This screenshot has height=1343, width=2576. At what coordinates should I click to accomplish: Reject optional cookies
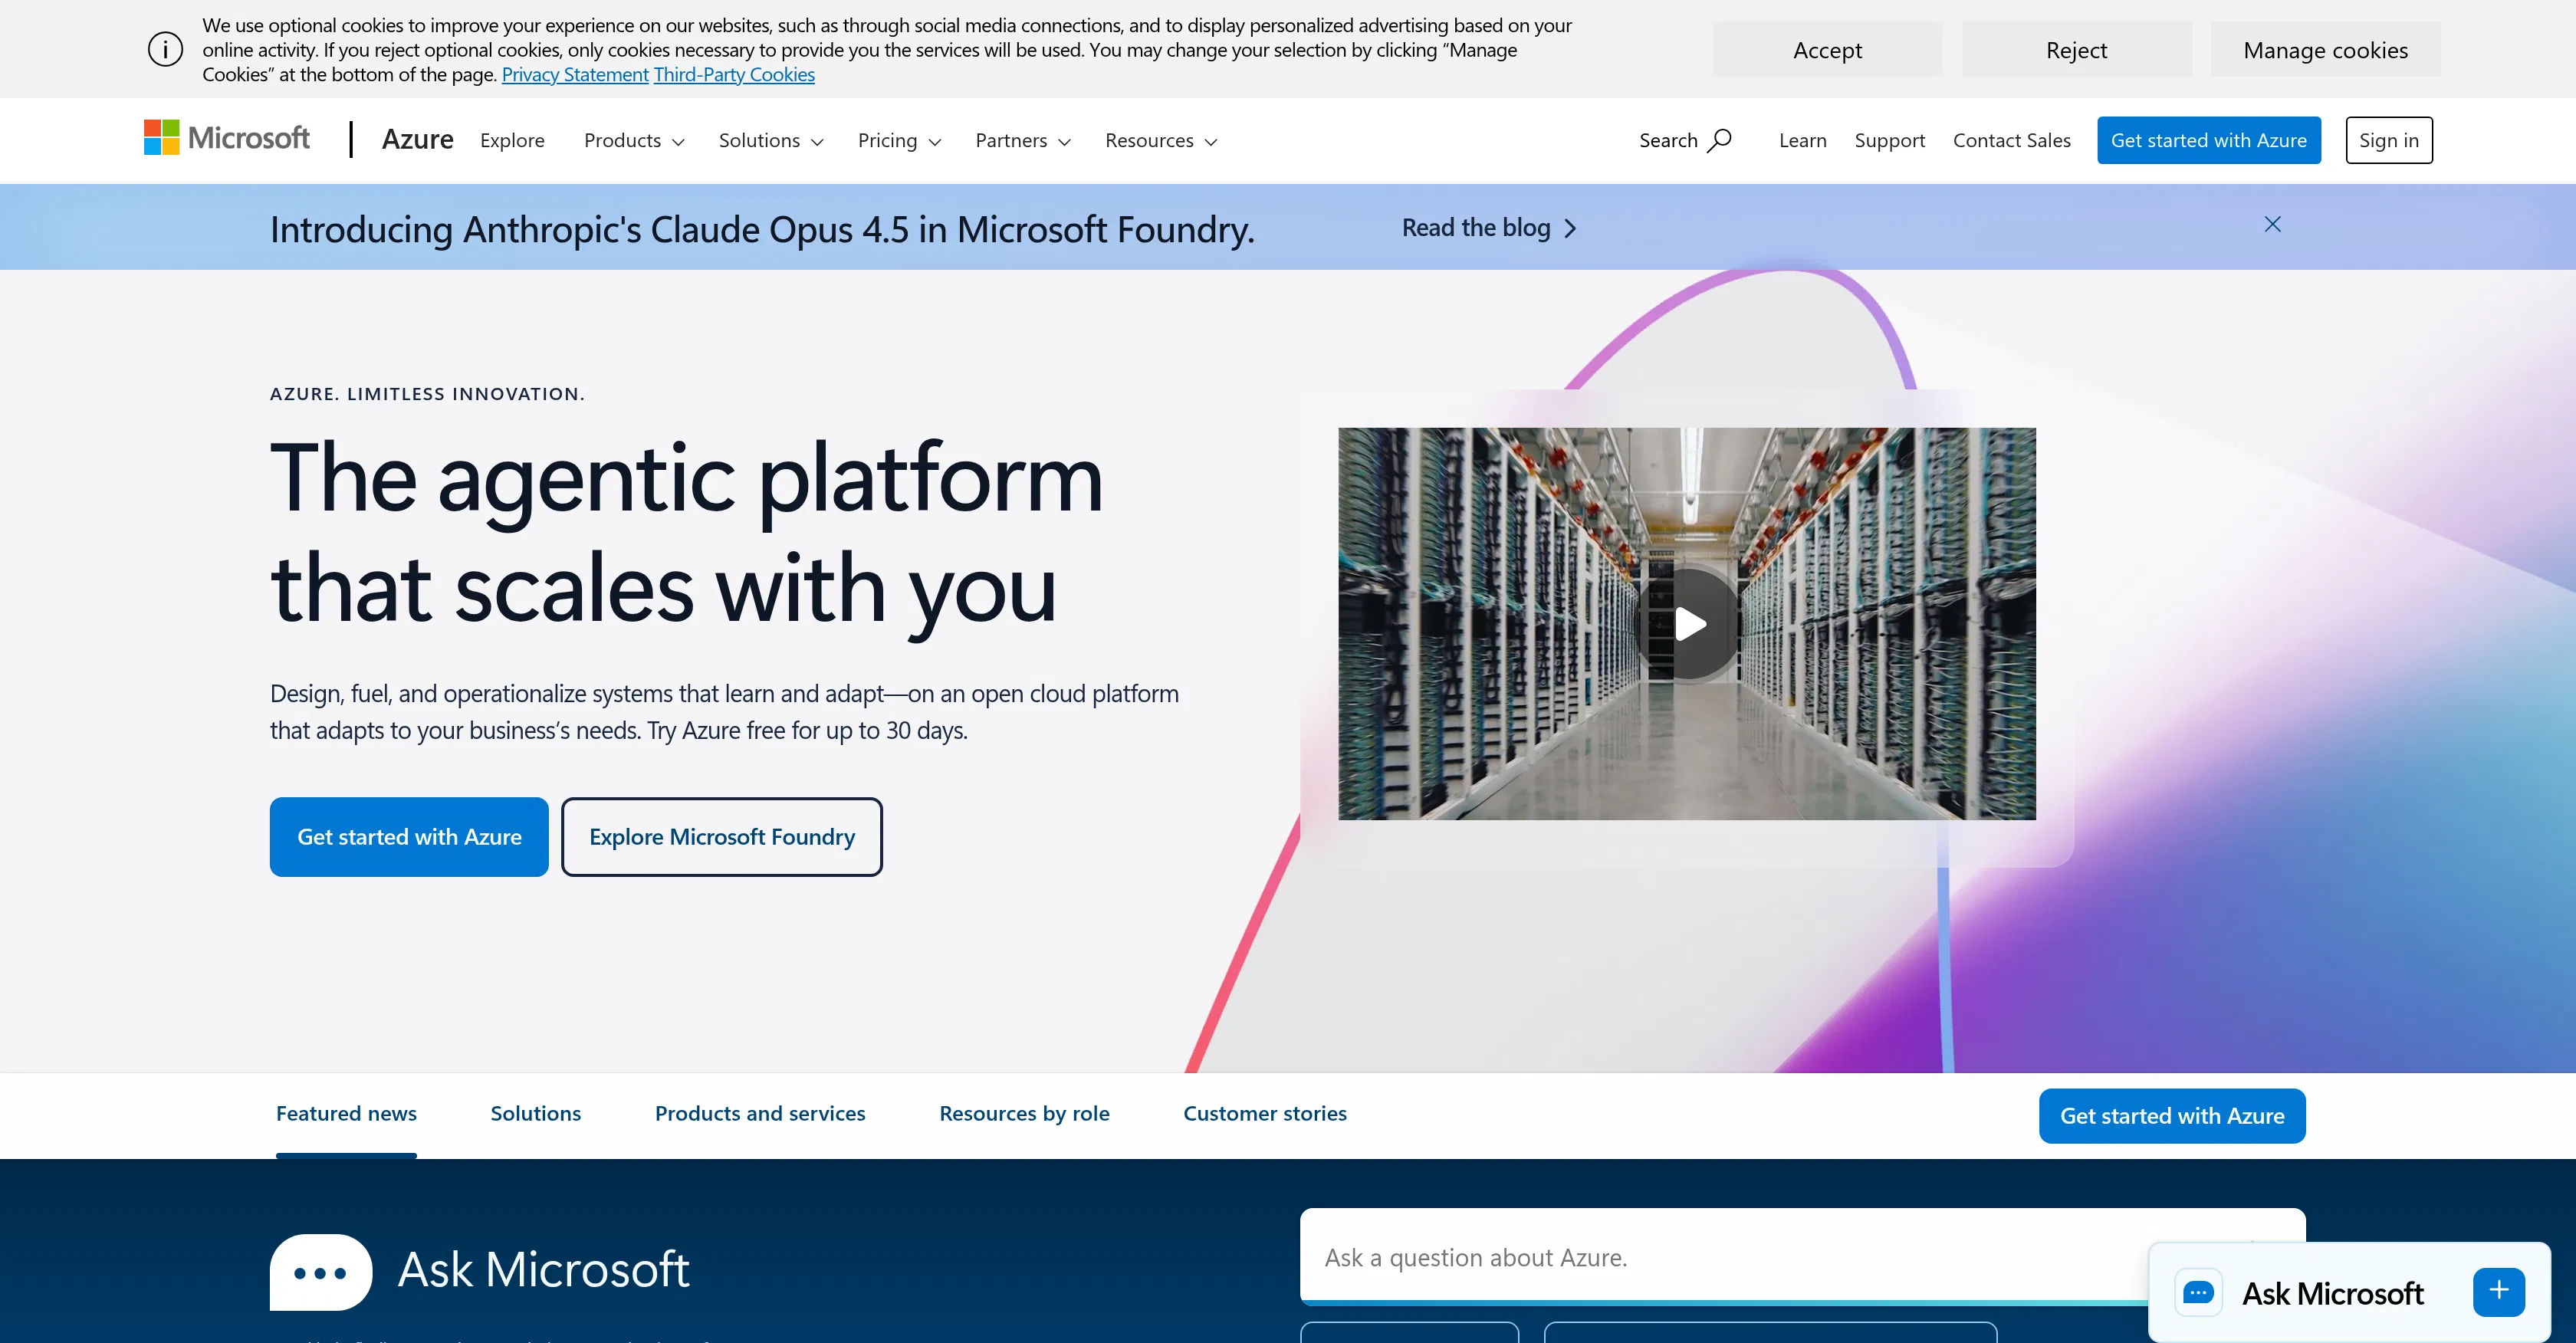point(2076,49)
